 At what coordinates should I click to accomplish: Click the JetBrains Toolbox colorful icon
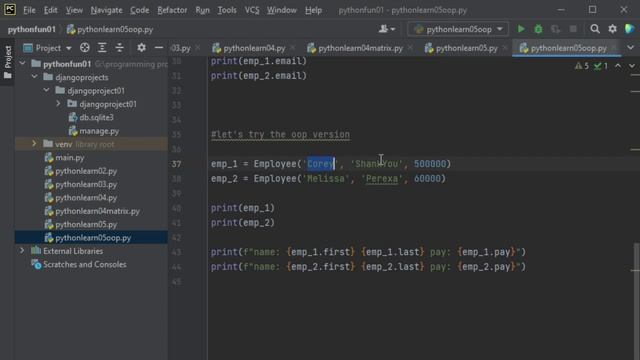[629, 29]
